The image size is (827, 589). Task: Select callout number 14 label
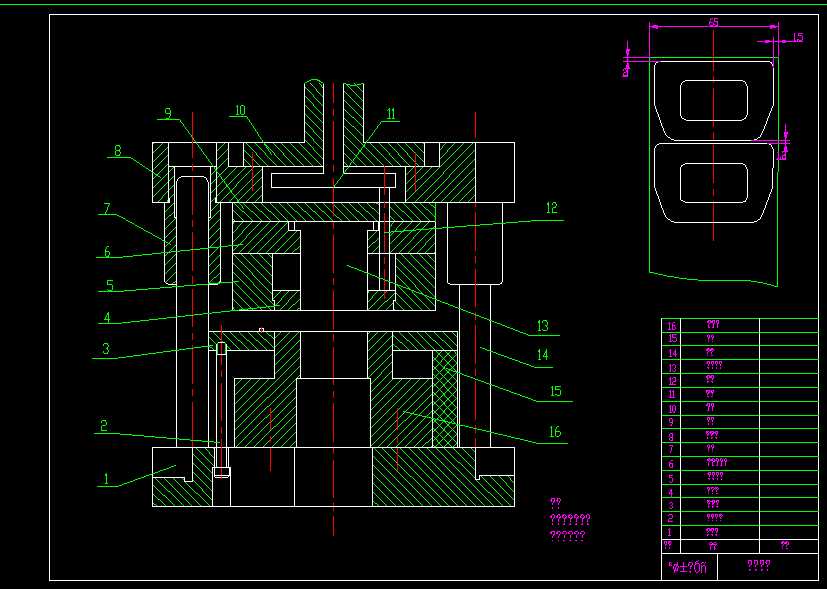pos(543,354)
